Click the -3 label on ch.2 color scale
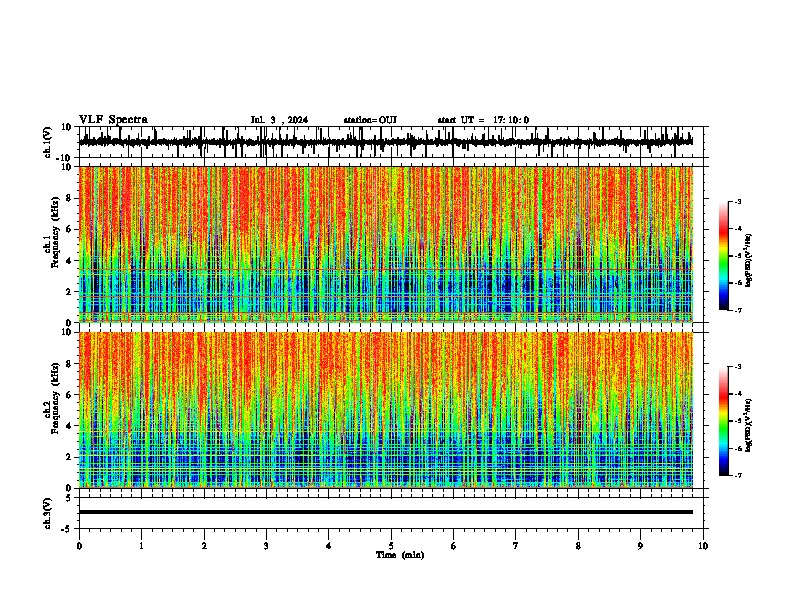Screen dimensions: 792x612 [x=737, y=367]
